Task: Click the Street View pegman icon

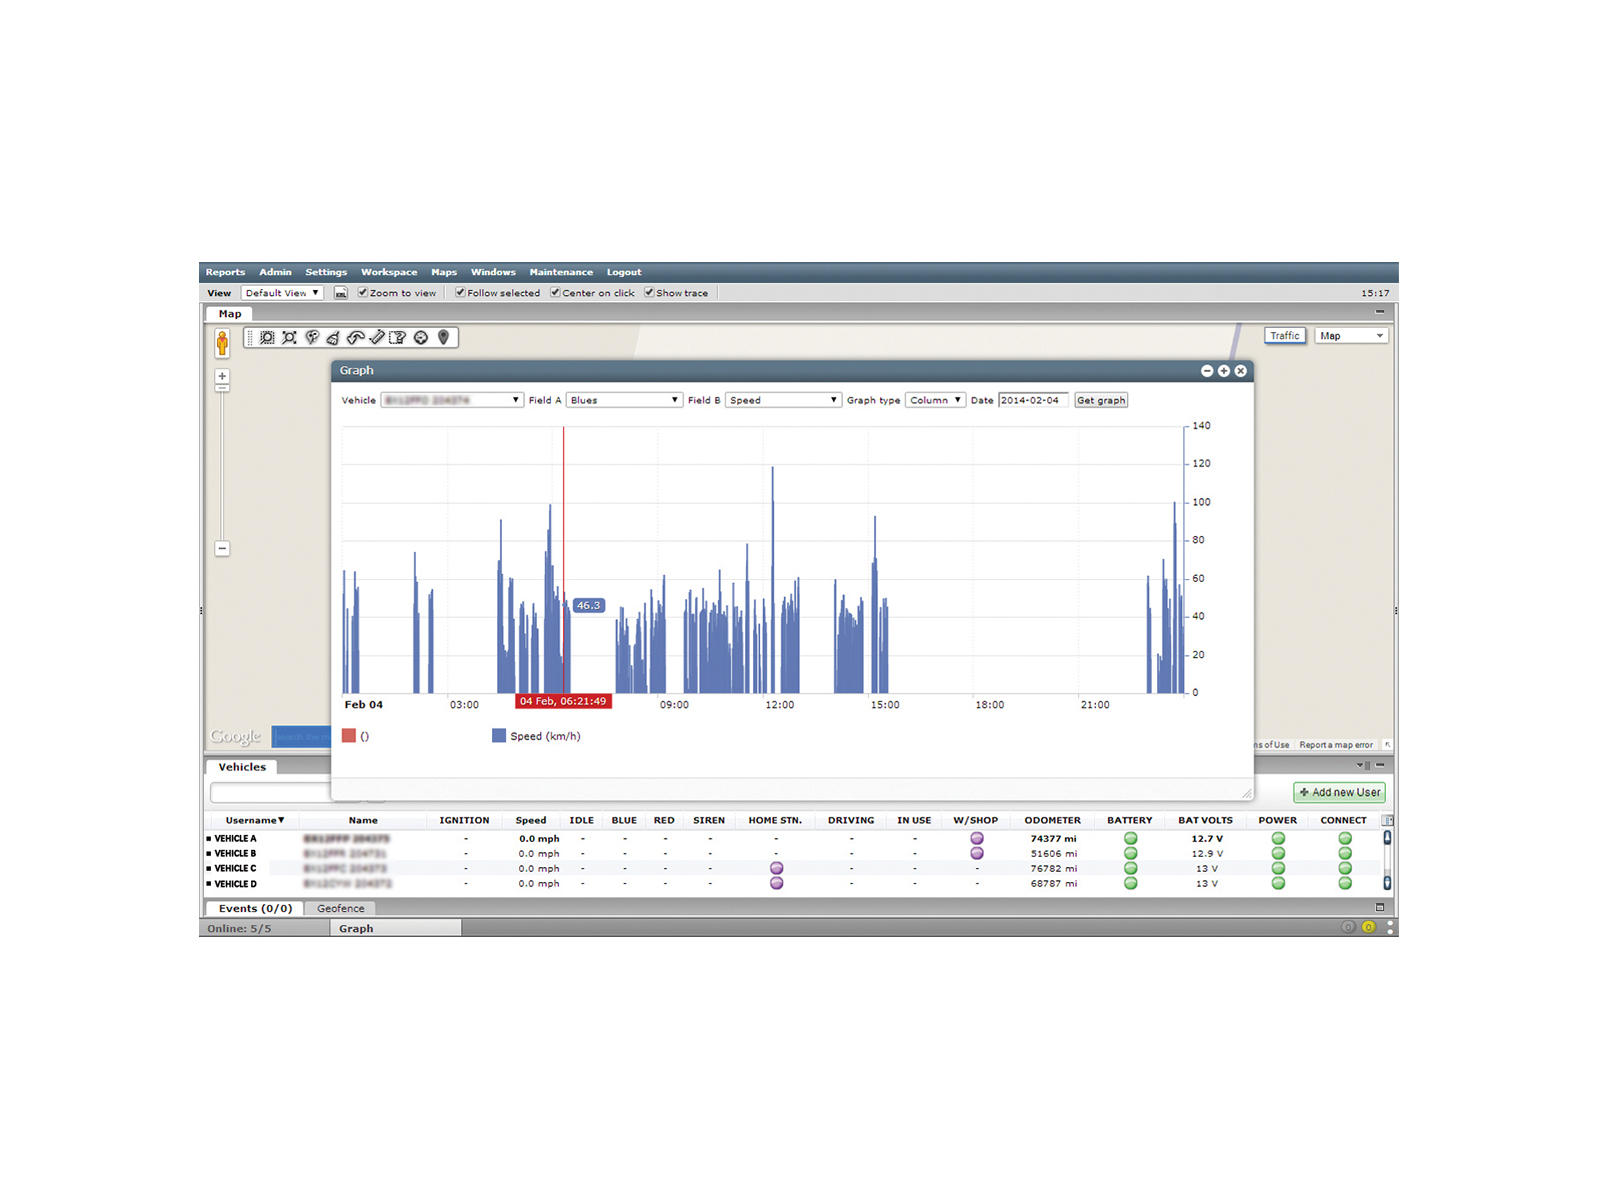Action: tap(222, 342)
